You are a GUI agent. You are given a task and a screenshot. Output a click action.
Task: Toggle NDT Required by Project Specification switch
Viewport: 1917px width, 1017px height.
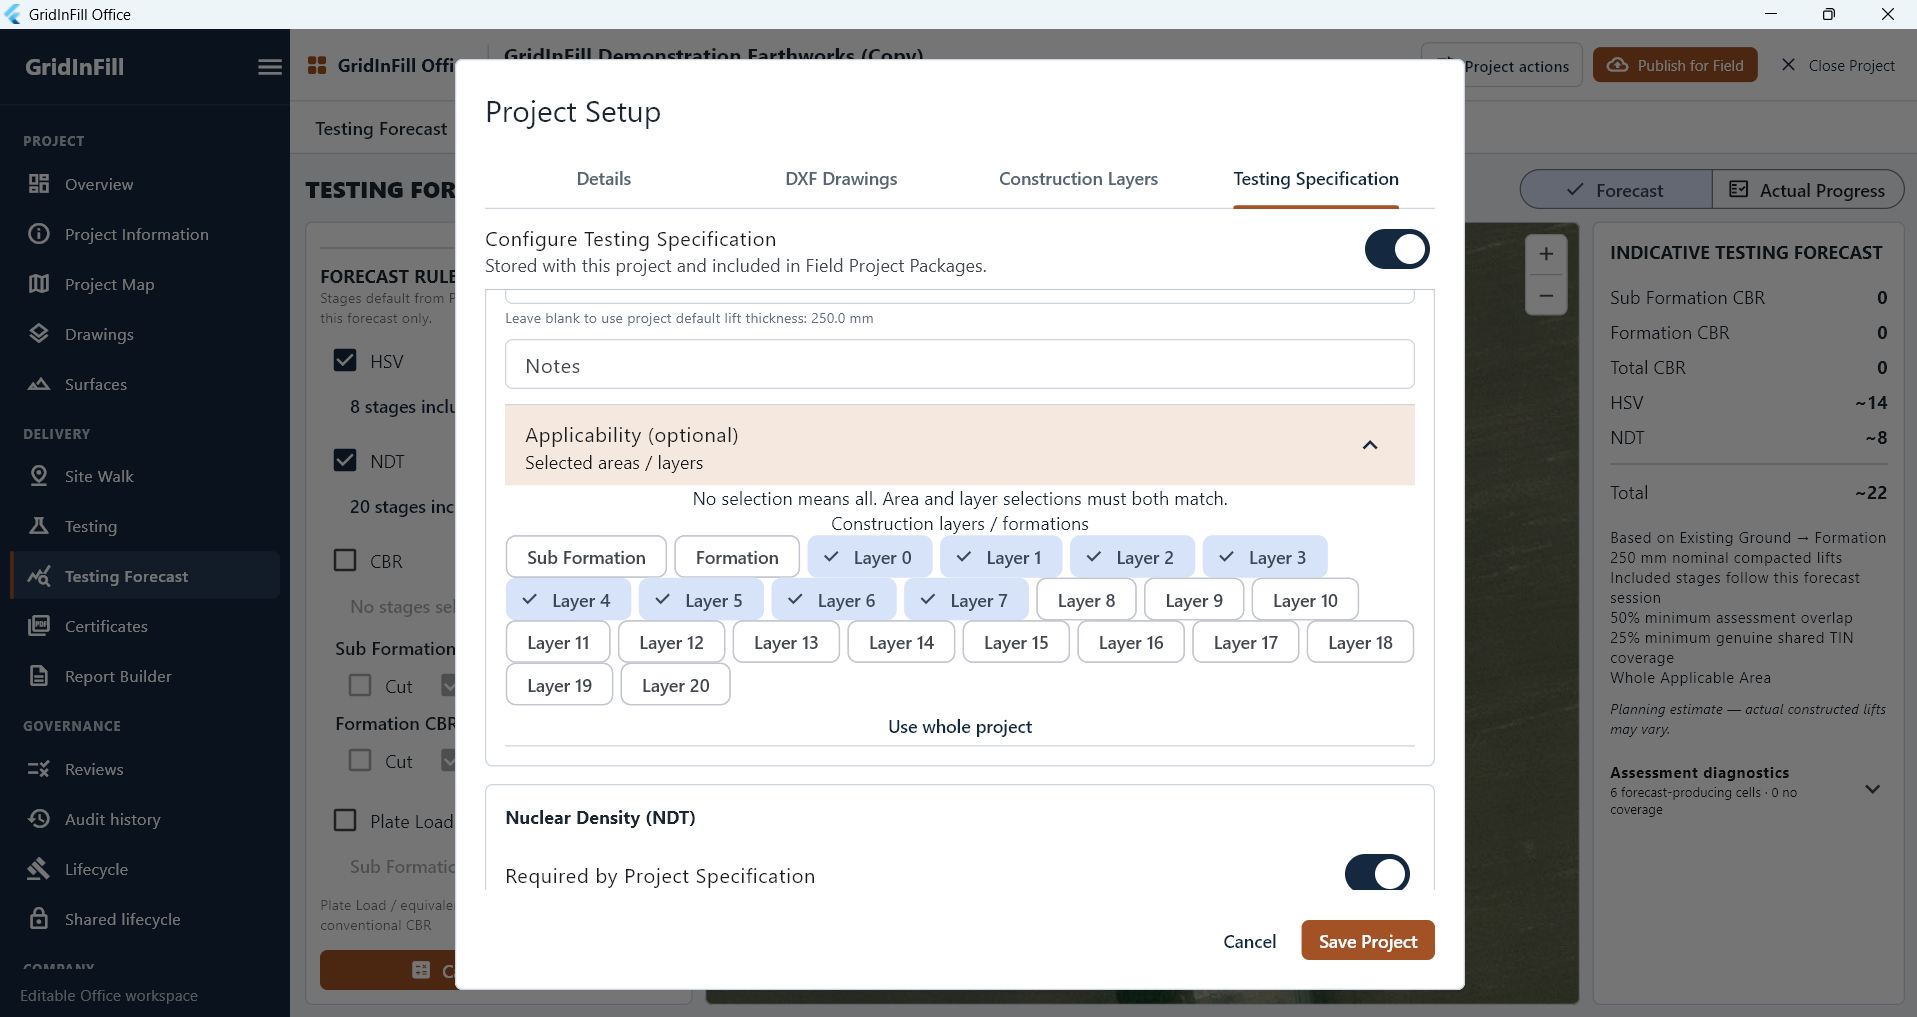click(1377, 873)
